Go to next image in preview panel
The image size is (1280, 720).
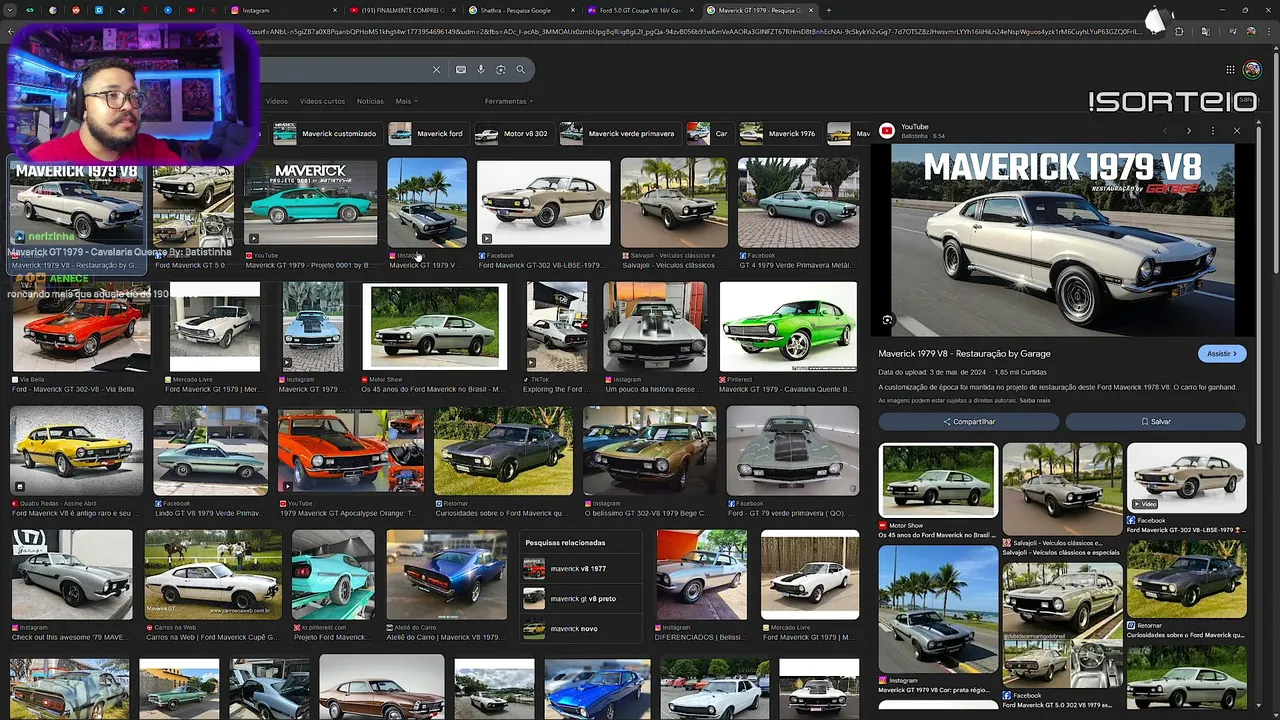click(1188, 131)
